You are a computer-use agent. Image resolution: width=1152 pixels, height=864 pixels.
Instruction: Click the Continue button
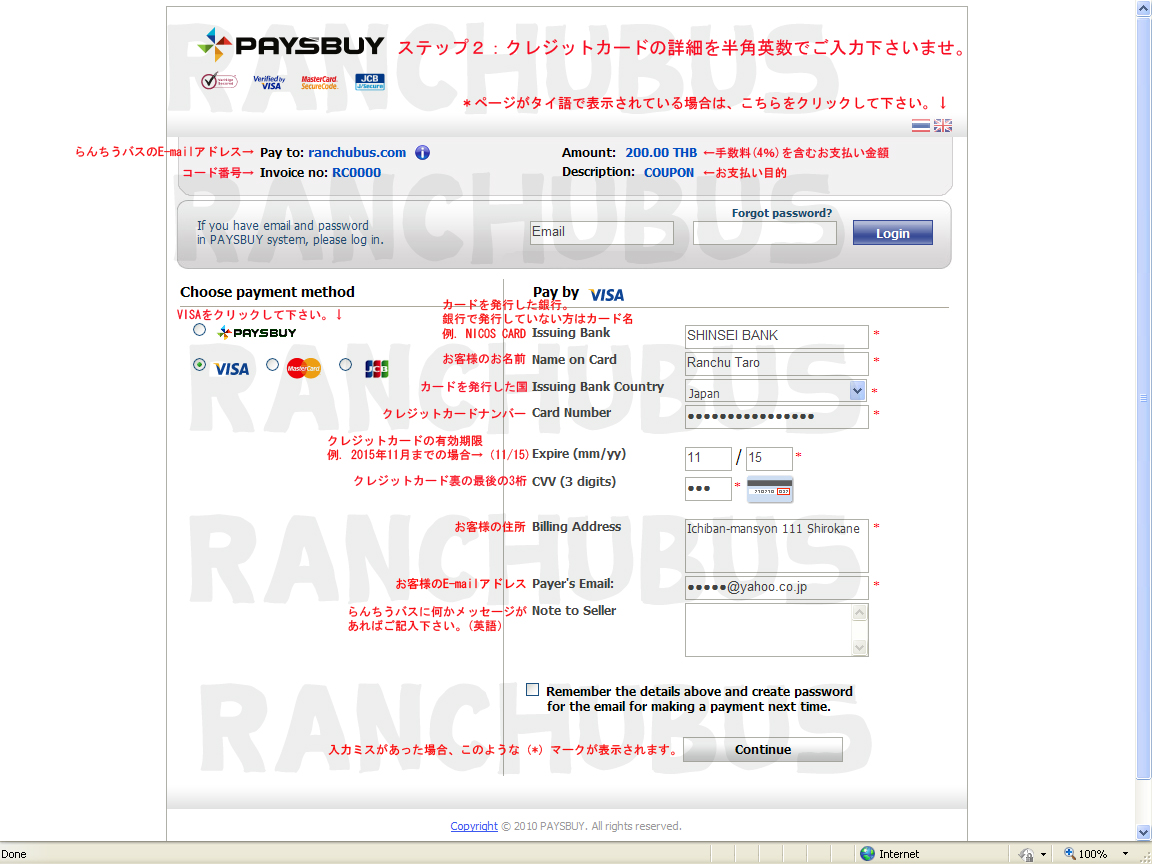(763, 749)
